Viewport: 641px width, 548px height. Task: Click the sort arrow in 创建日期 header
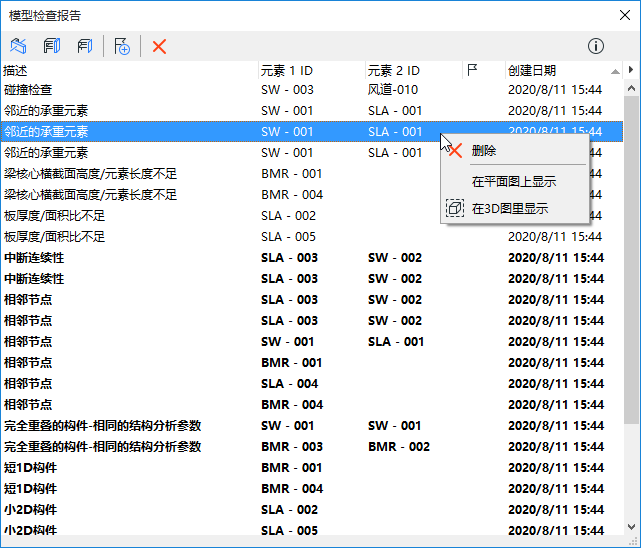pyautogui.click(x=615, y=72)
